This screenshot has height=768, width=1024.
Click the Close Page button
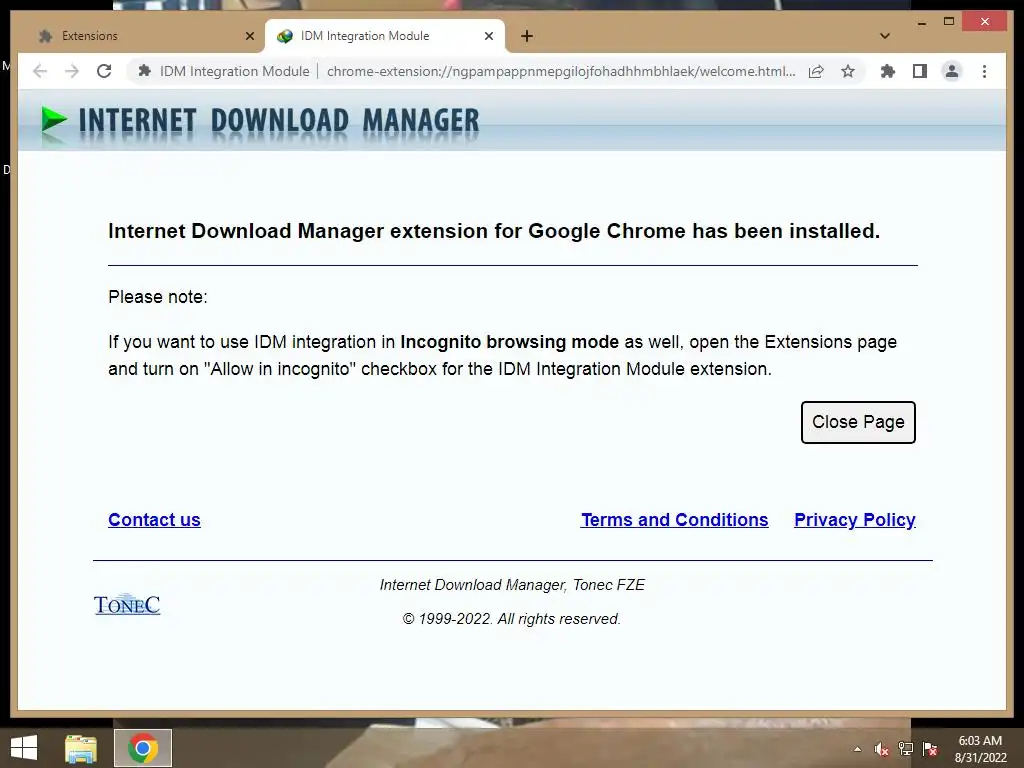(x=858, y=423)
